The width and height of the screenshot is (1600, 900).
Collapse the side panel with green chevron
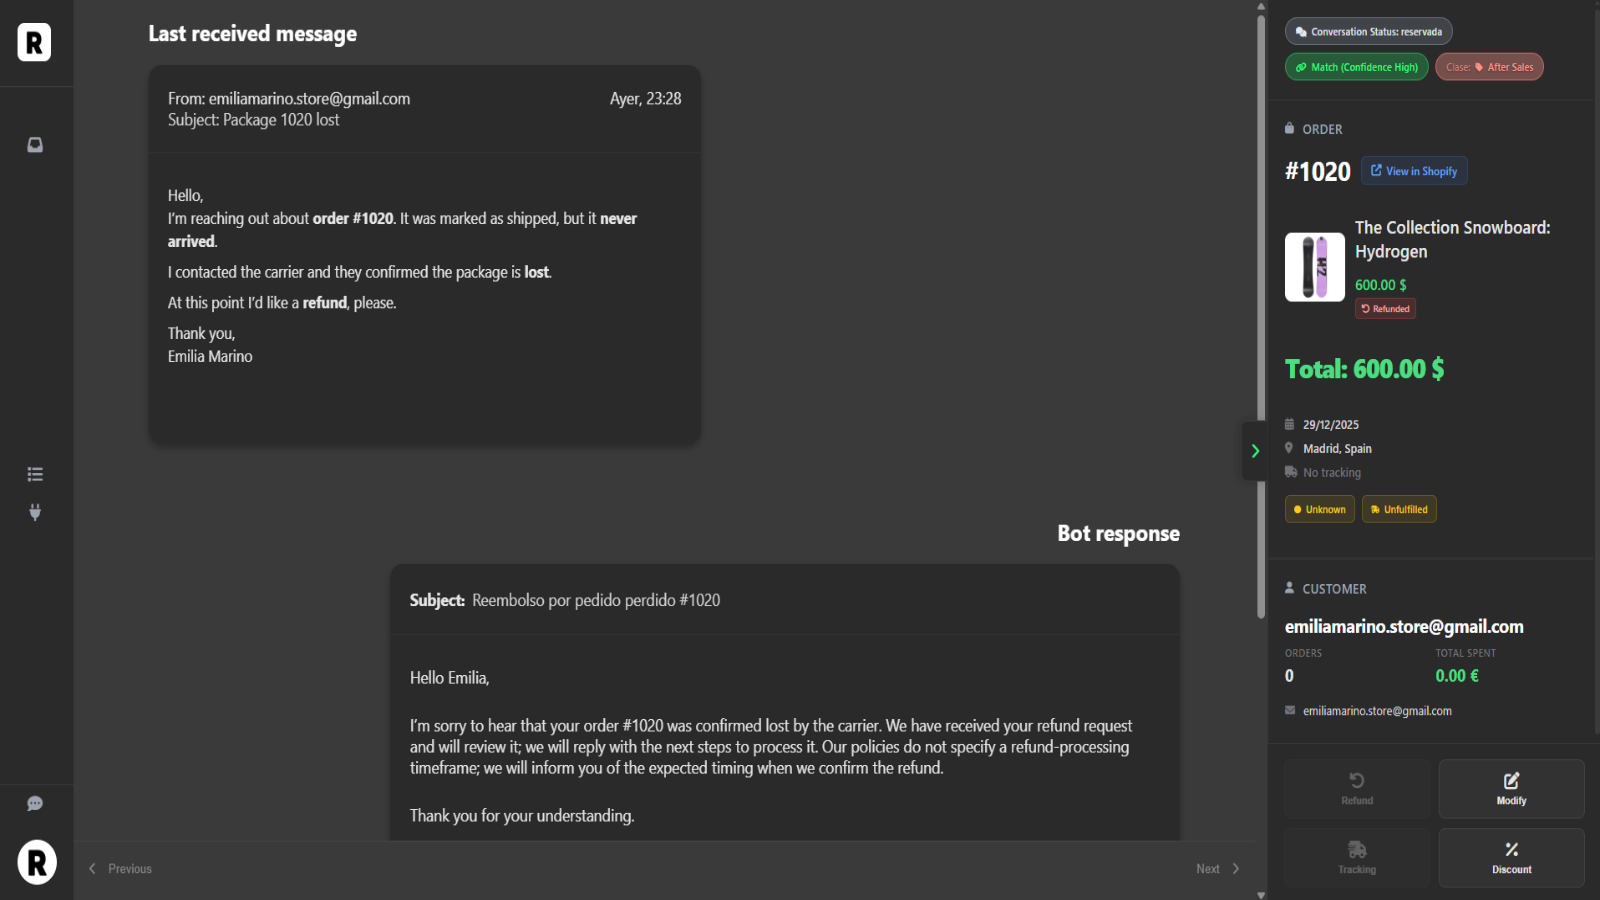(1255, 451)
